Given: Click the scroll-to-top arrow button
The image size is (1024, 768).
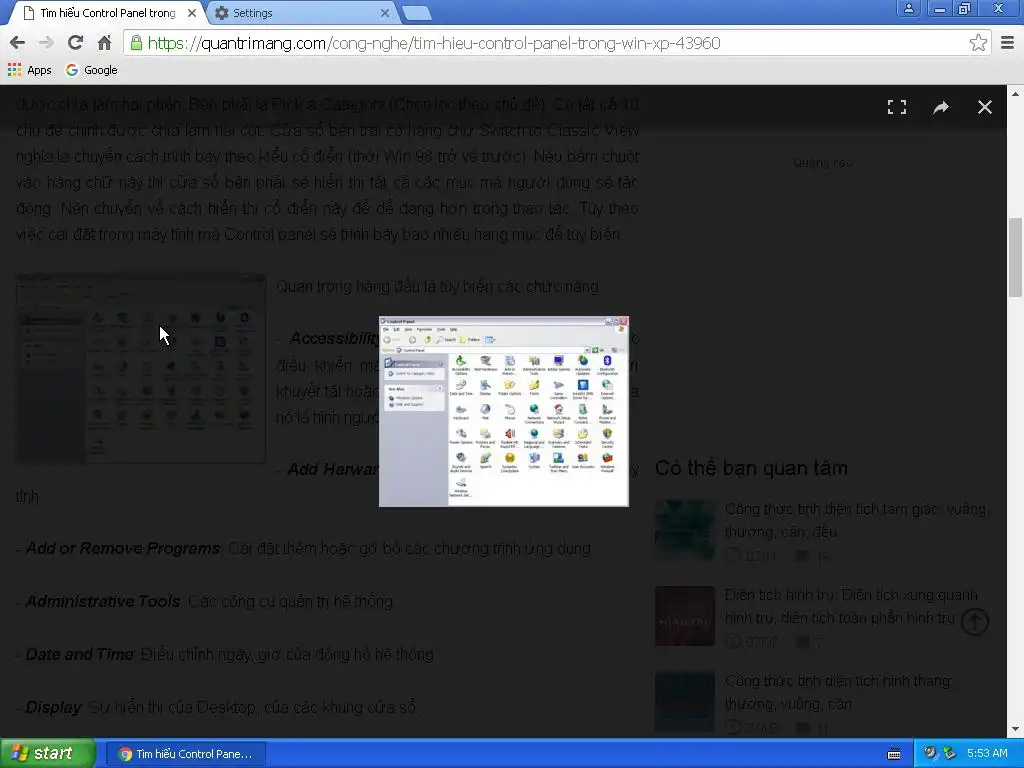Looking at the screenshot, I should pos(974,622).
